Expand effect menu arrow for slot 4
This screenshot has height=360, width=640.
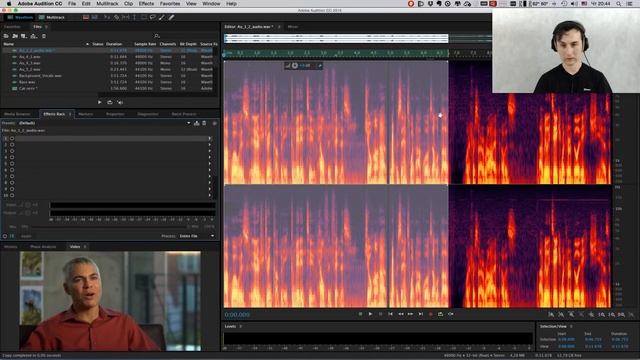click(x=210, y=157)
